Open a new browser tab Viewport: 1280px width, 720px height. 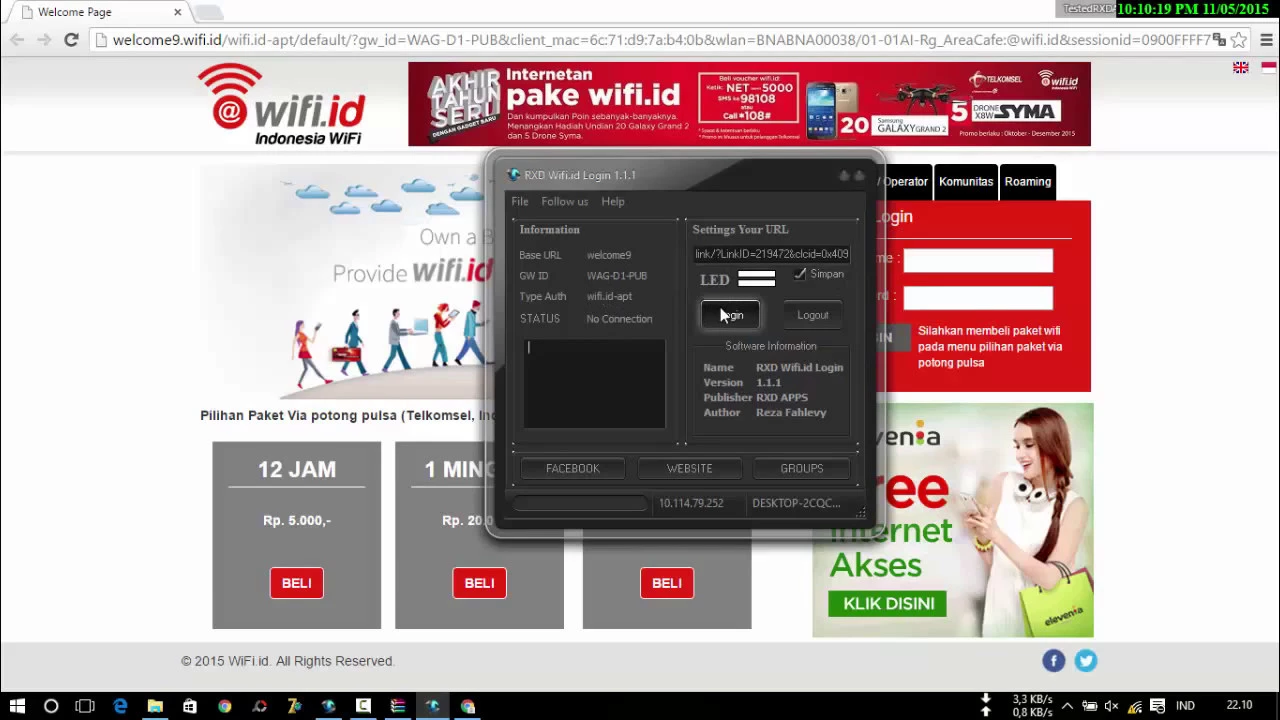pyautogui.click(x=209, y=12)
